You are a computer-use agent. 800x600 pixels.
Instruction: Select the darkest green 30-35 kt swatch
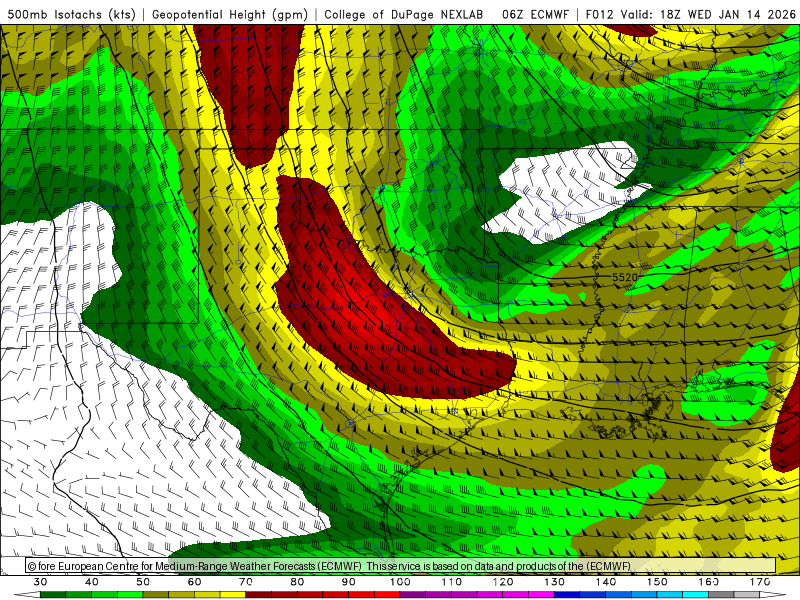(53, 594)
